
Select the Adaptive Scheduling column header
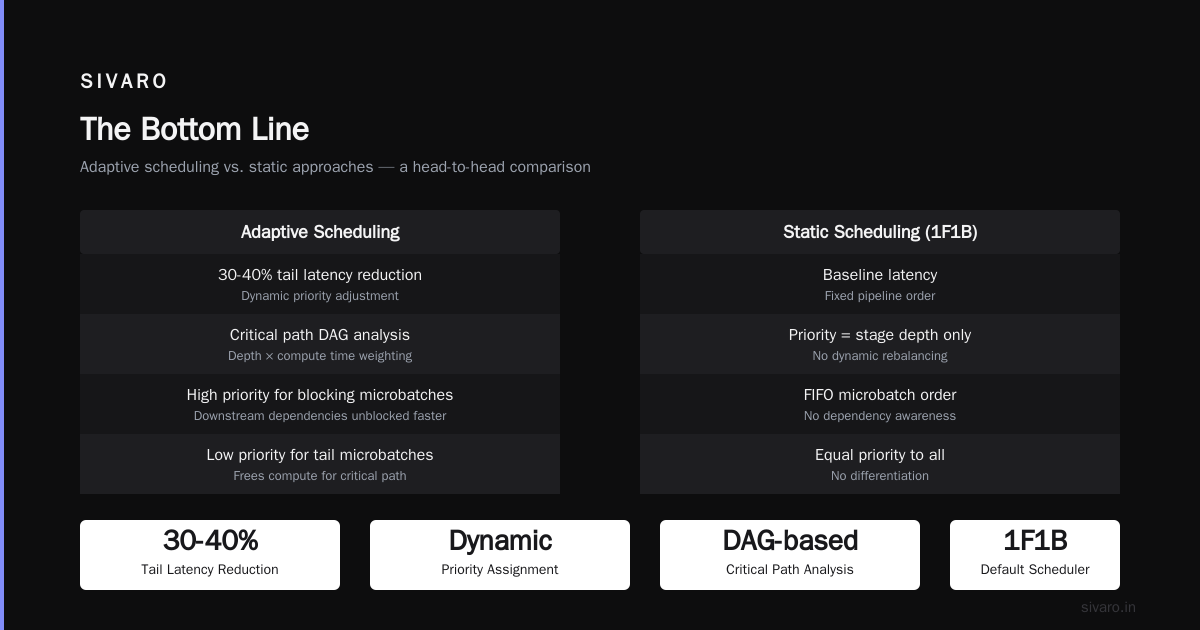click(320, 232)
